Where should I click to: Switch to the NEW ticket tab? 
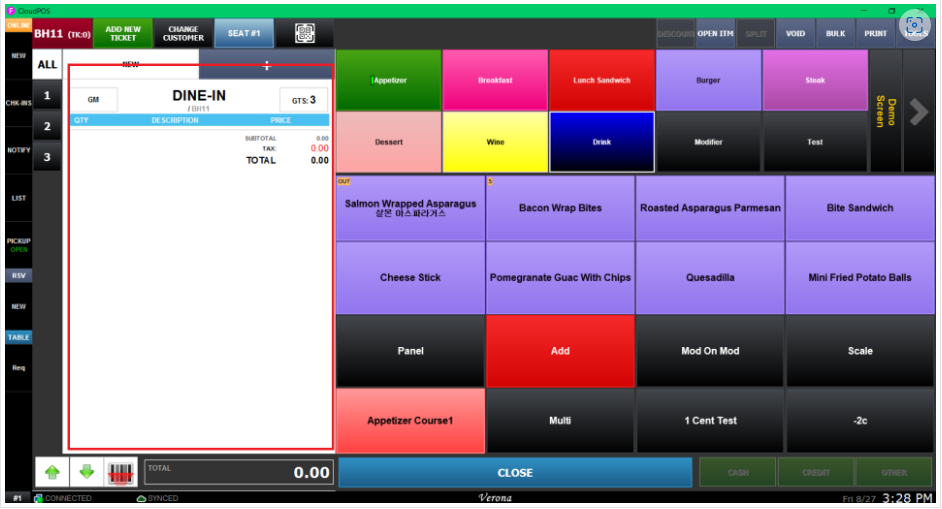(130, 64)
